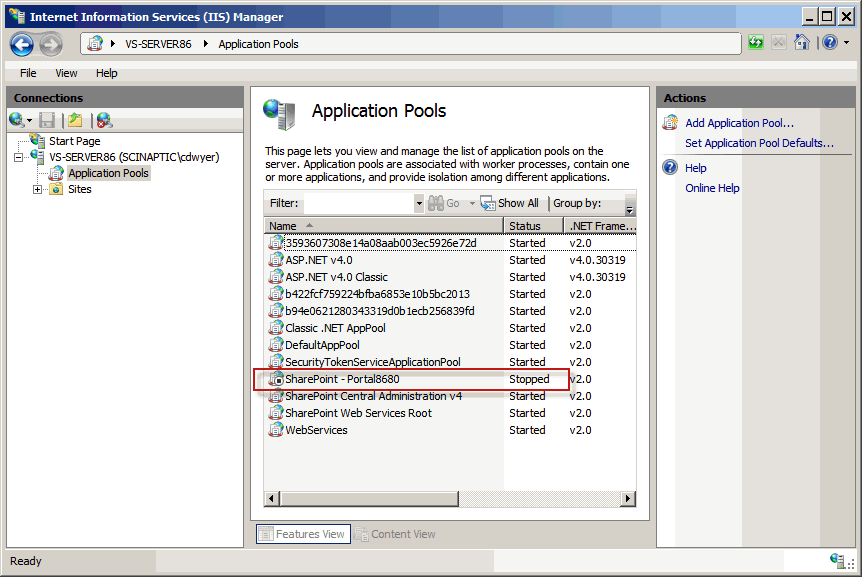The height and width of the screenshot is (577, 862).
Task: Go back with the blue arrow button
Action: (23, 45)
